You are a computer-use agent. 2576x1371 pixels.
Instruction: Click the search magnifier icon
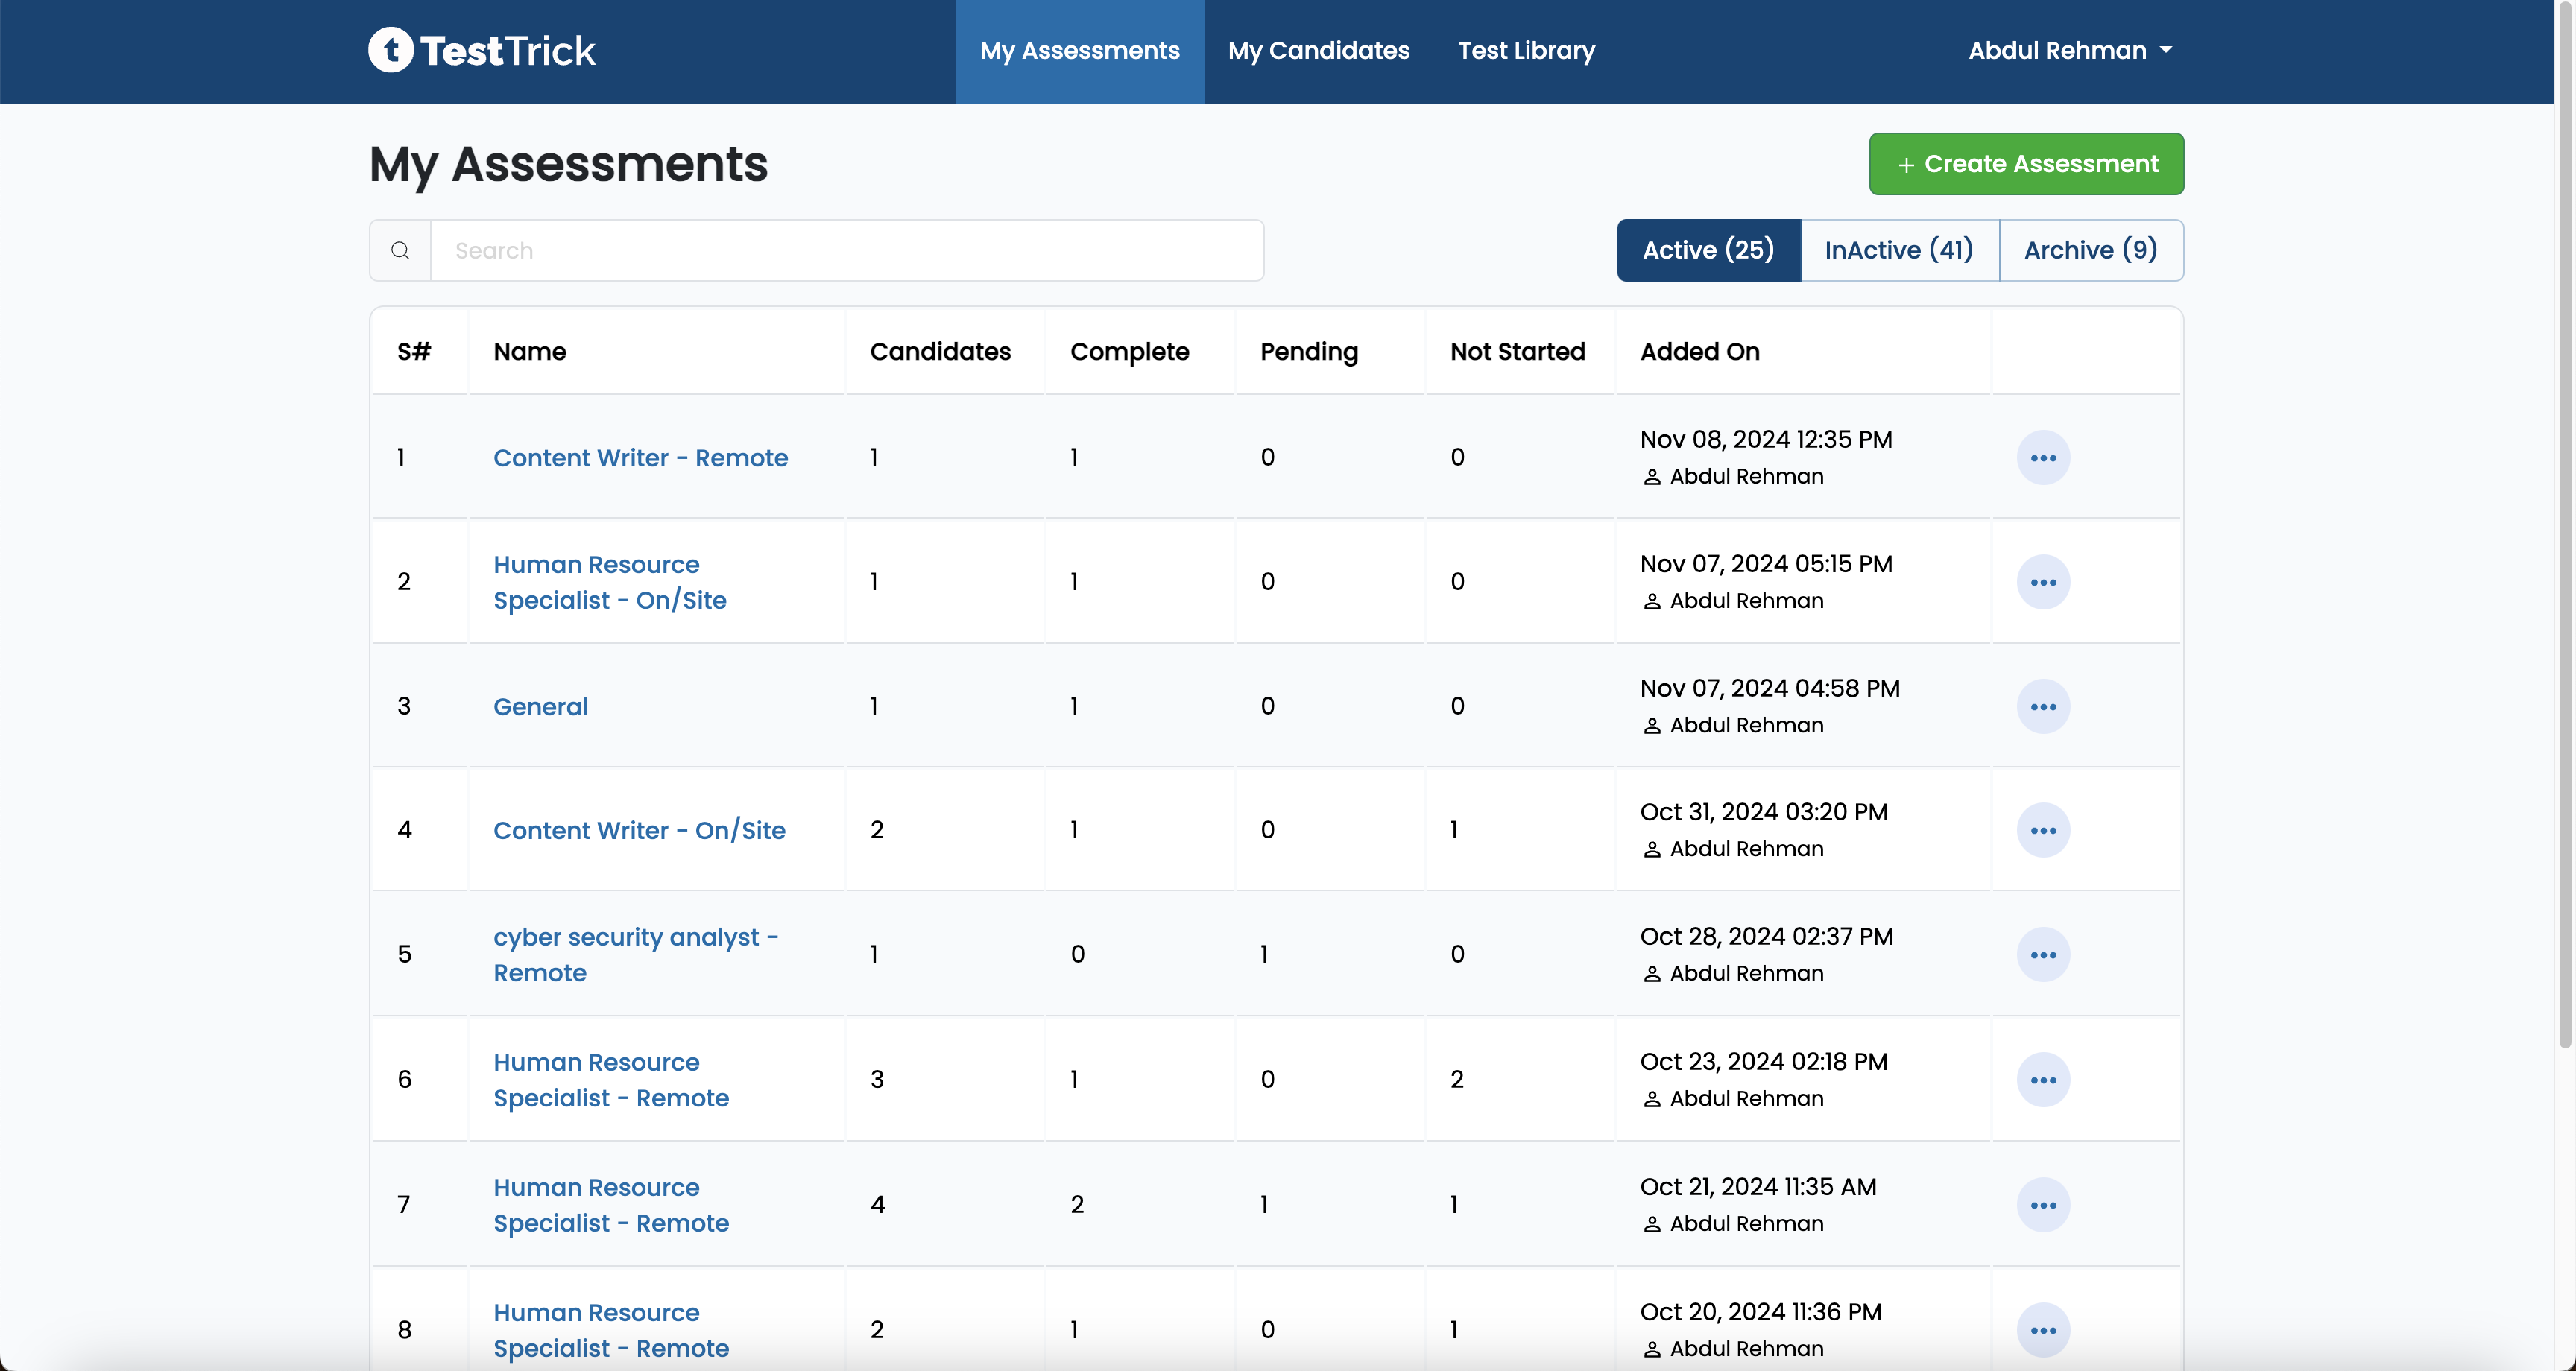point(400,251)
